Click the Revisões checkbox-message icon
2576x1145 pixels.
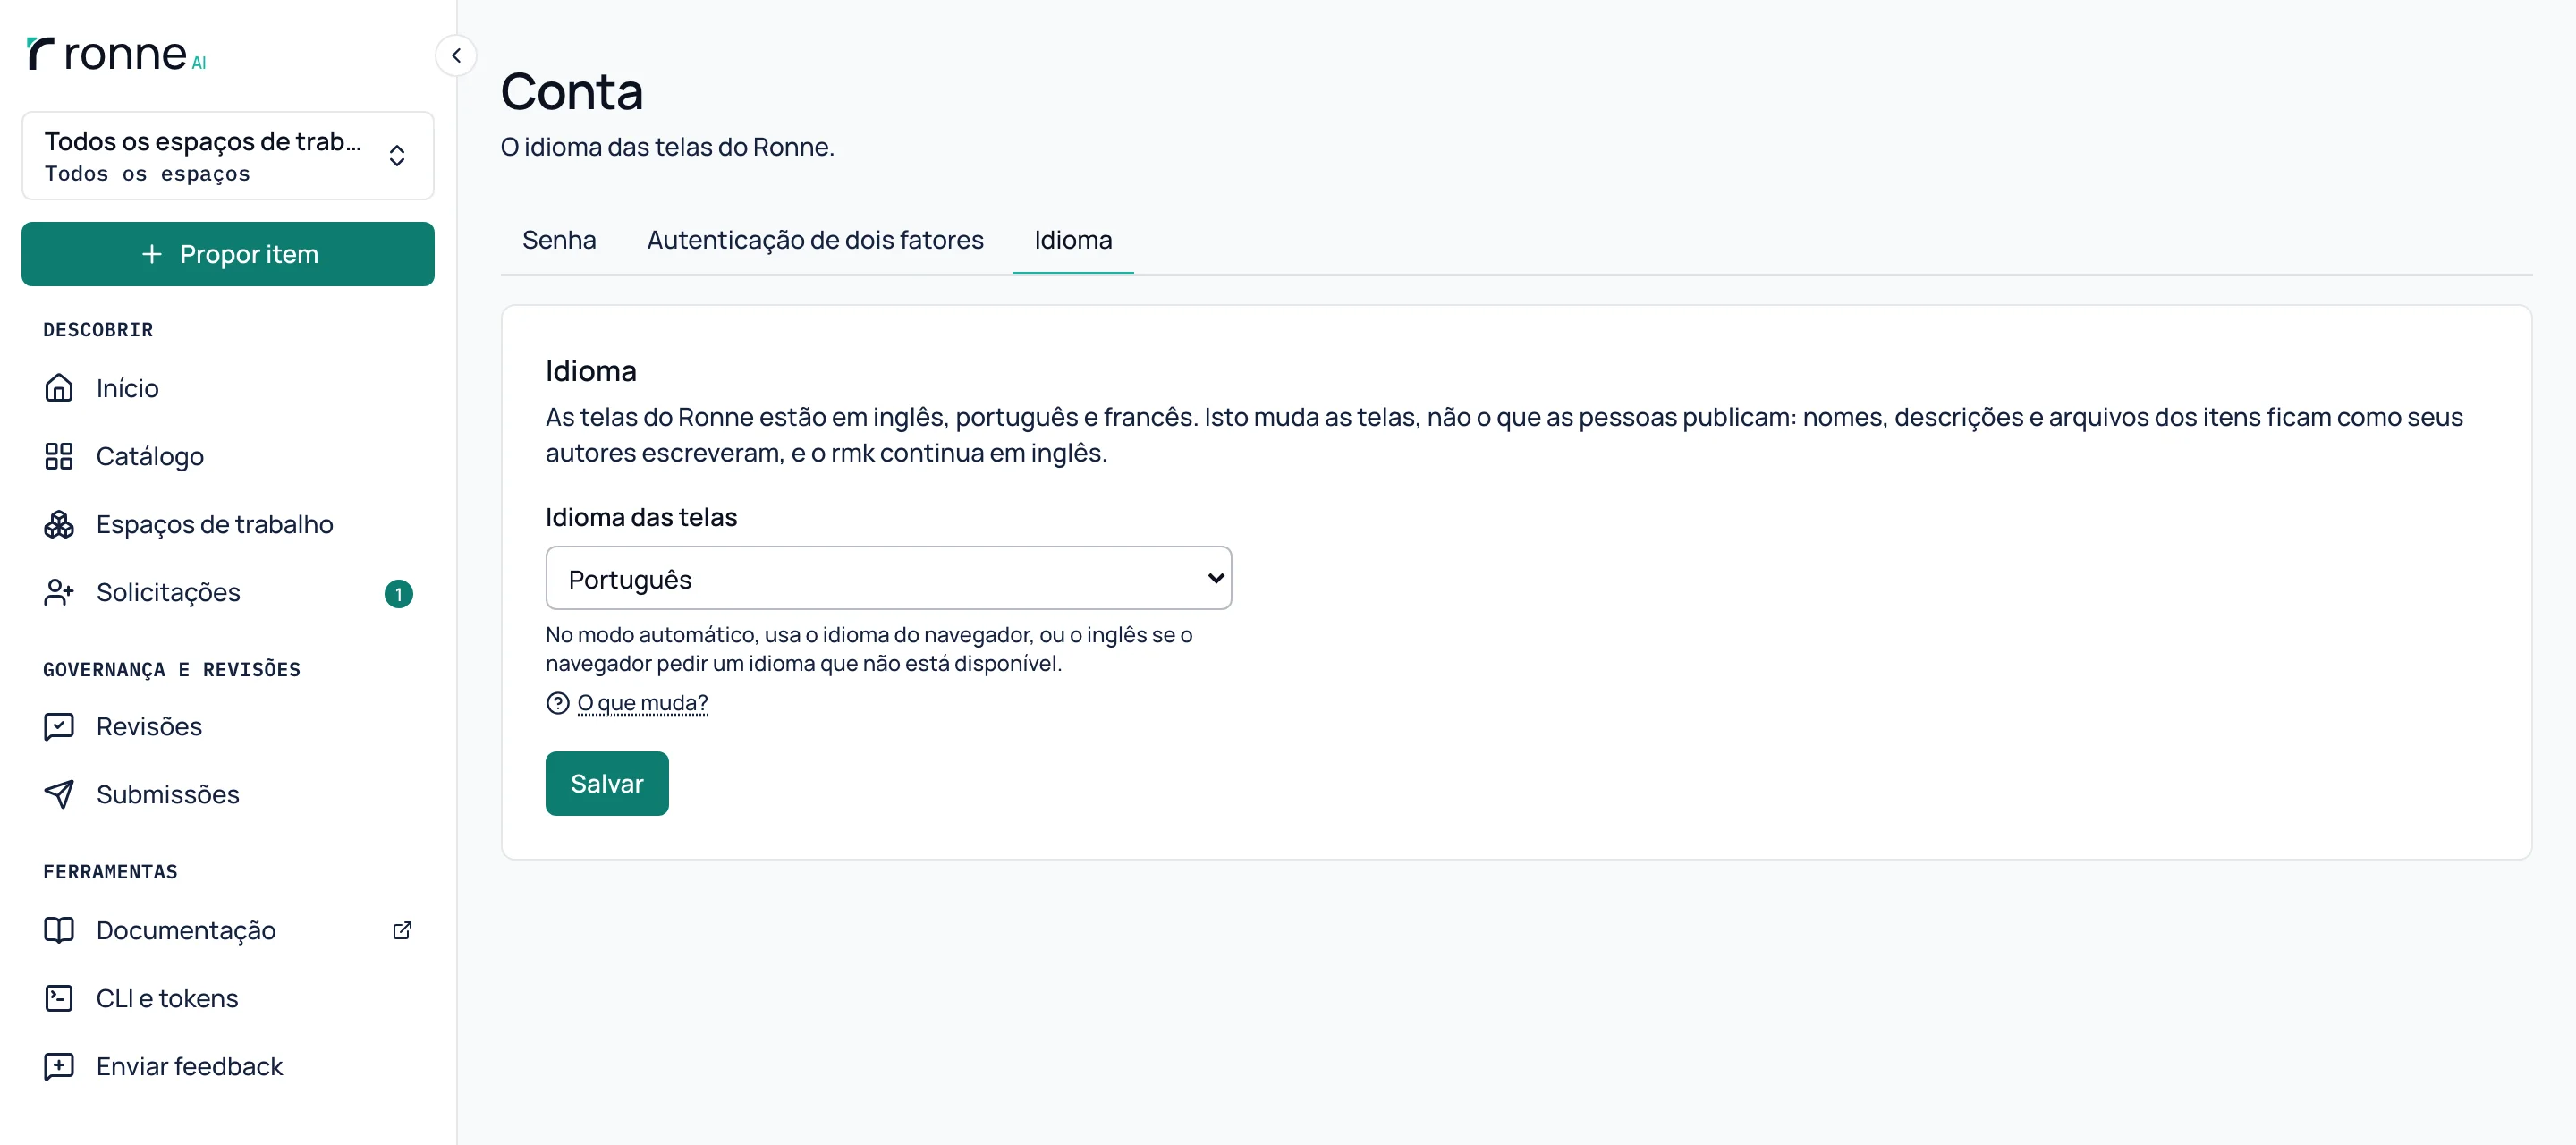[59, 726]
